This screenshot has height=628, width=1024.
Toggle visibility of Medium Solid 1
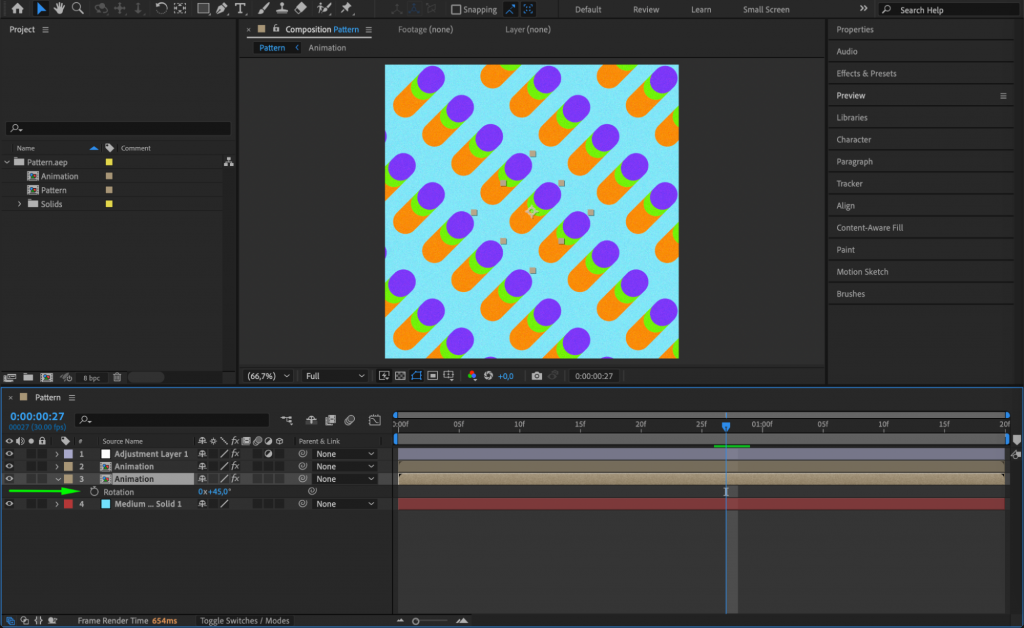click(x=8, y=503)
